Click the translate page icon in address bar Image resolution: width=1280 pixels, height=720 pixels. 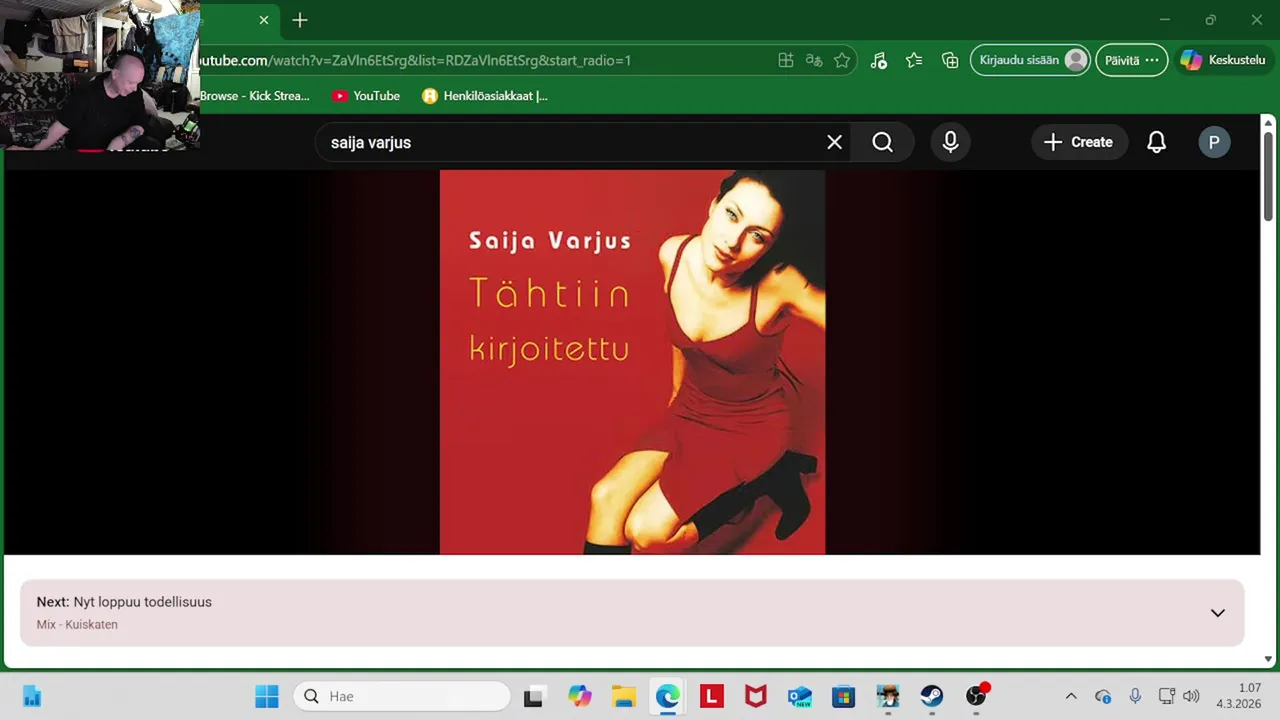click(814, 60)
